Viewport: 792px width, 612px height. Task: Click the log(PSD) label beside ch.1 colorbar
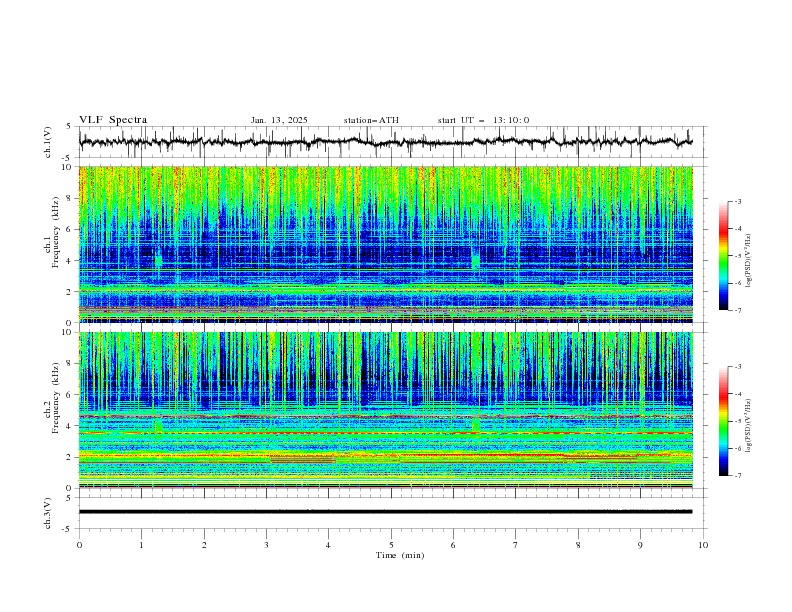748,261
